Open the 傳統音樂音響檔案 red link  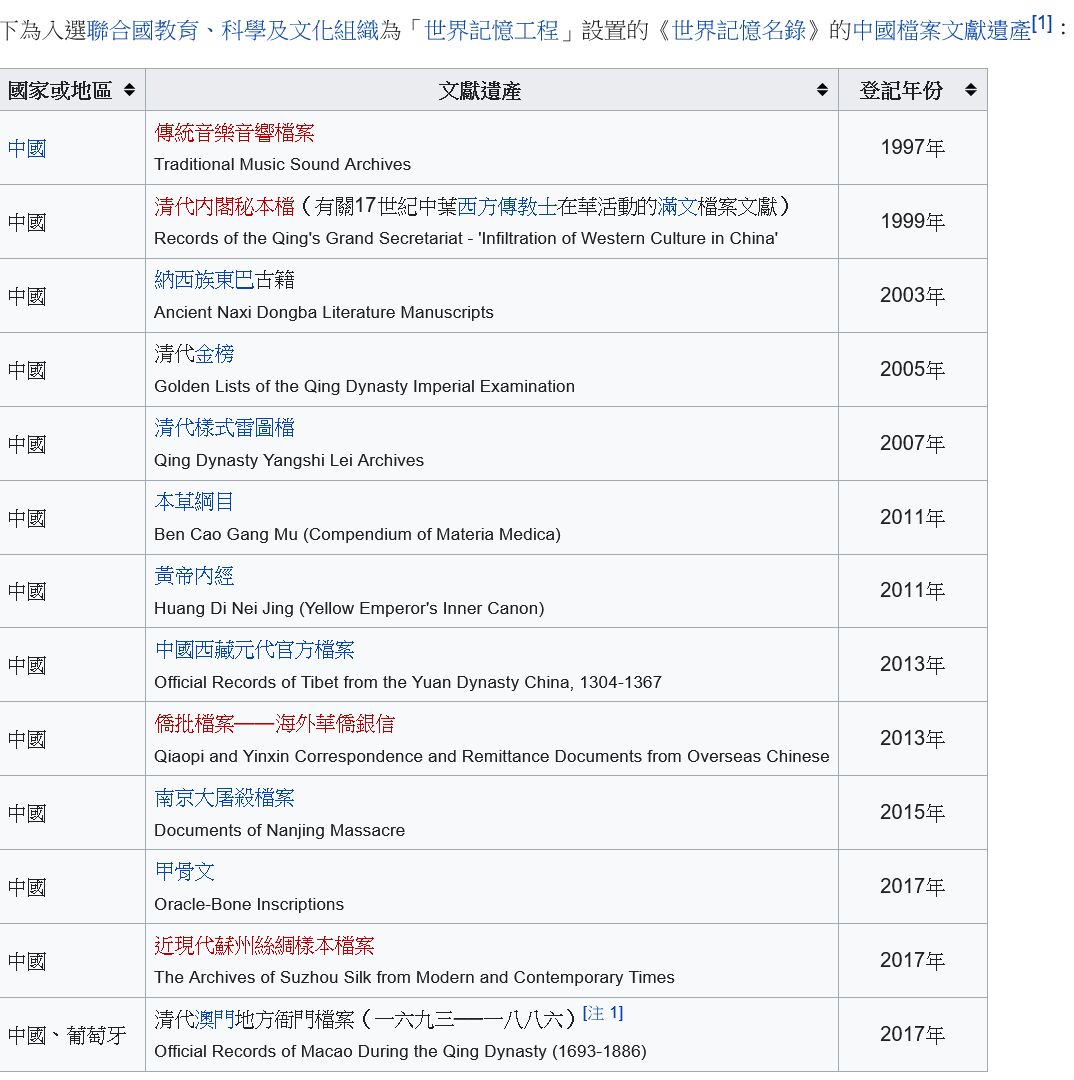point(234,132)
